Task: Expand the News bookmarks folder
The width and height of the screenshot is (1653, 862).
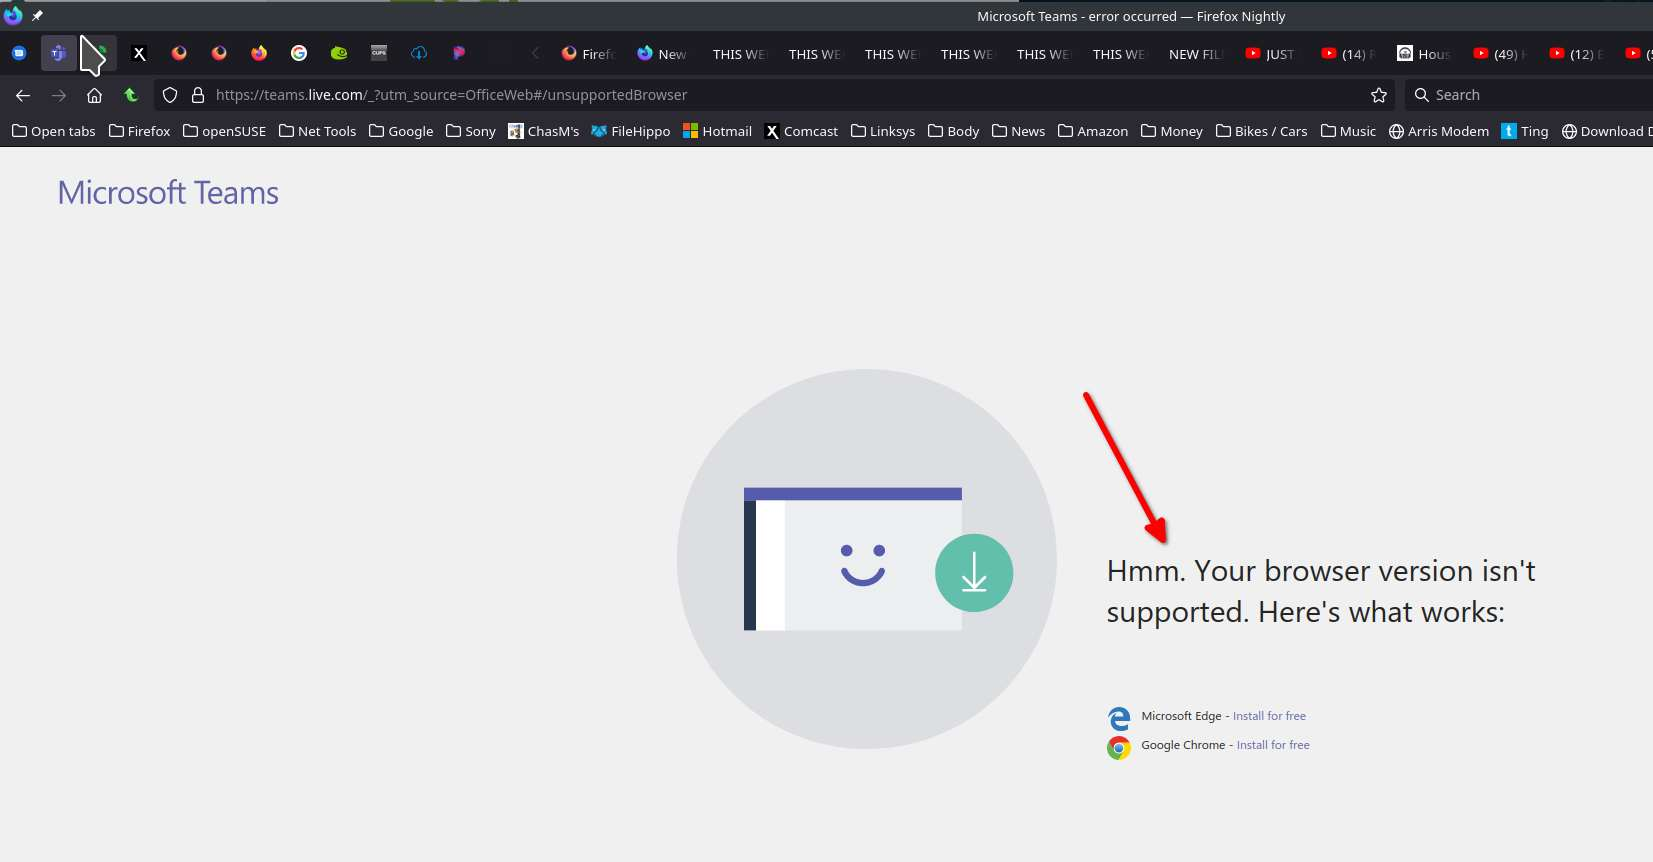Action: [x=1019, y=131]
